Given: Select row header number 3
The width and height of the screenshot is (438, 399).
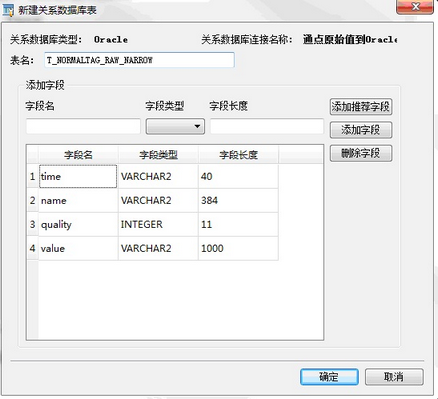Looking at the screenshot, I should [x=32, y=224].
